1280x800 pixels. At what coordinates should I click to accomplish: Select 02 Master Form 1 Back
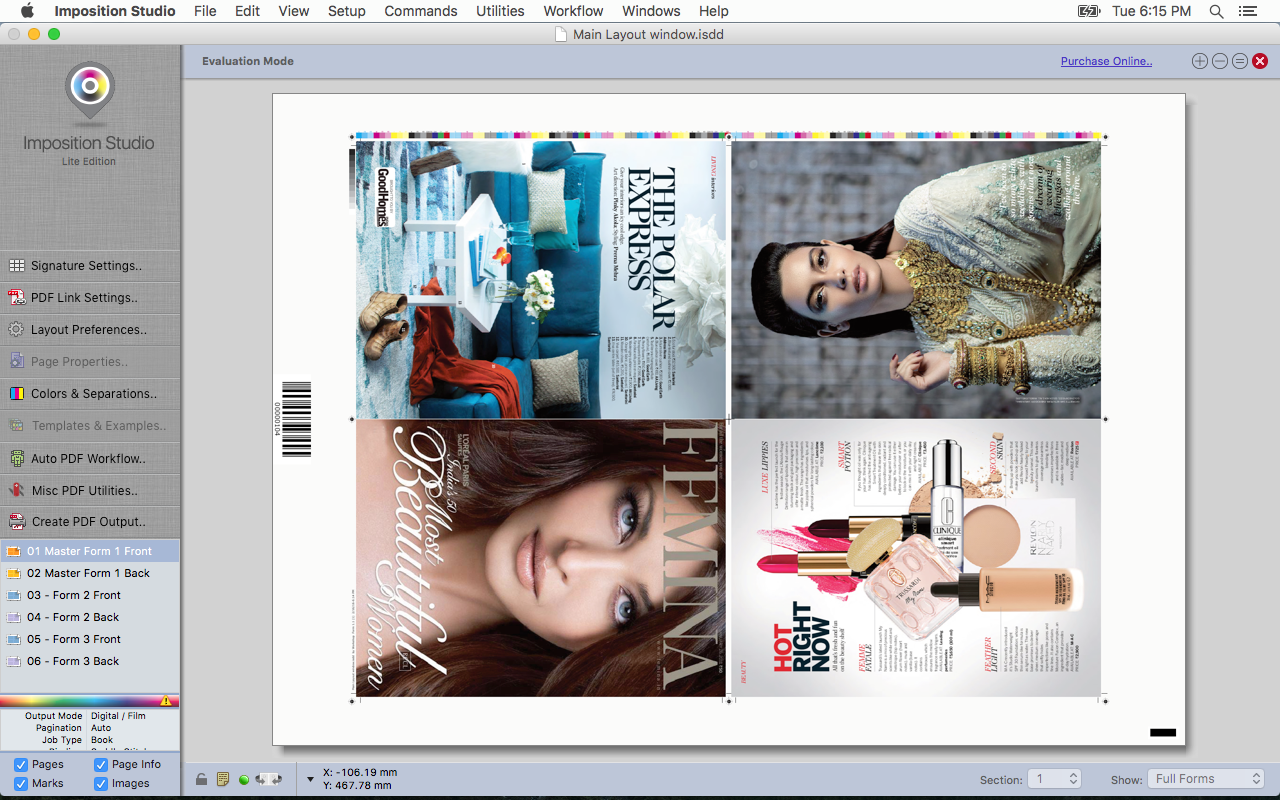click(90, 573)
